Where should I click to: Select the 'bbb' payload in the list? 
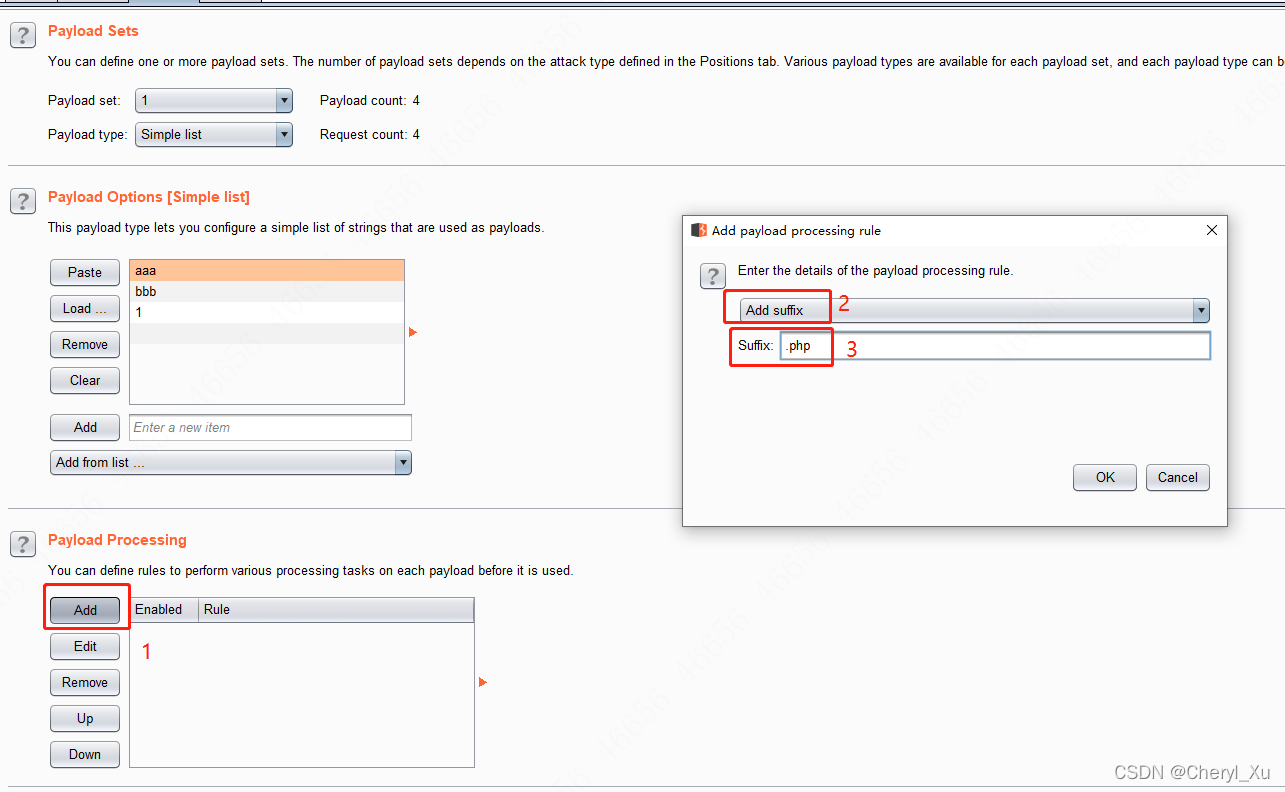[267, 291]
